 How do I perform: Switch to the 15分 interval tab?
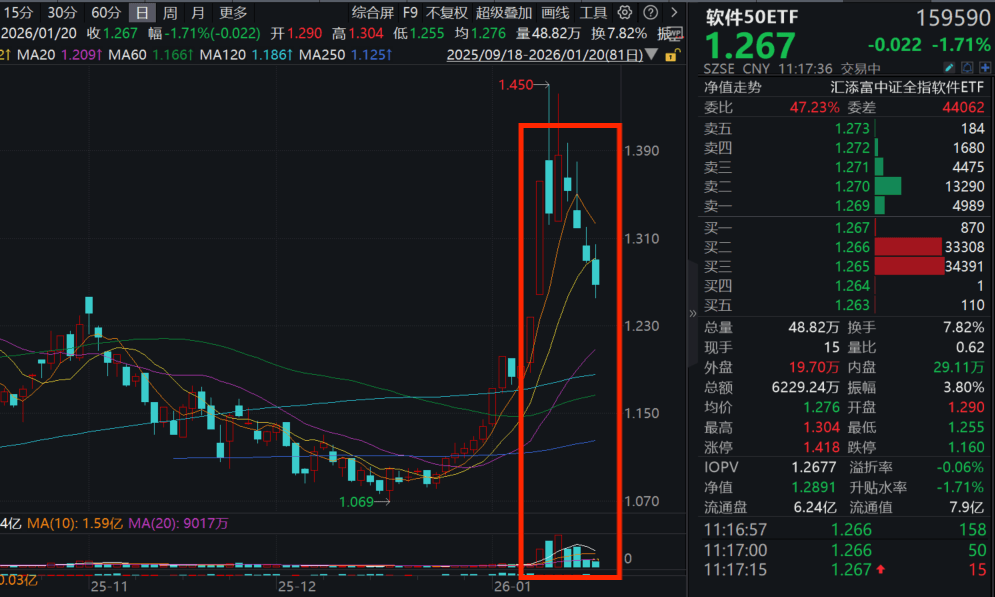point(22,13)
